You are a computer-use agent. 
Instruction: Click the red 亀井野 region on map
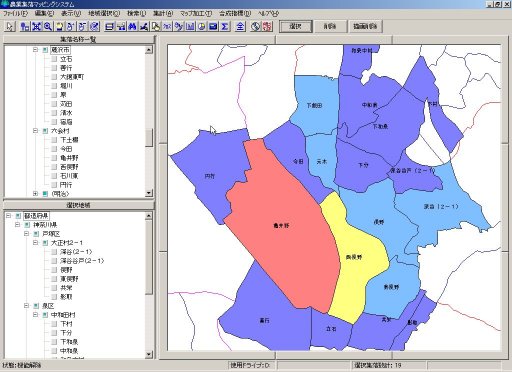click(x=281, y=225)
